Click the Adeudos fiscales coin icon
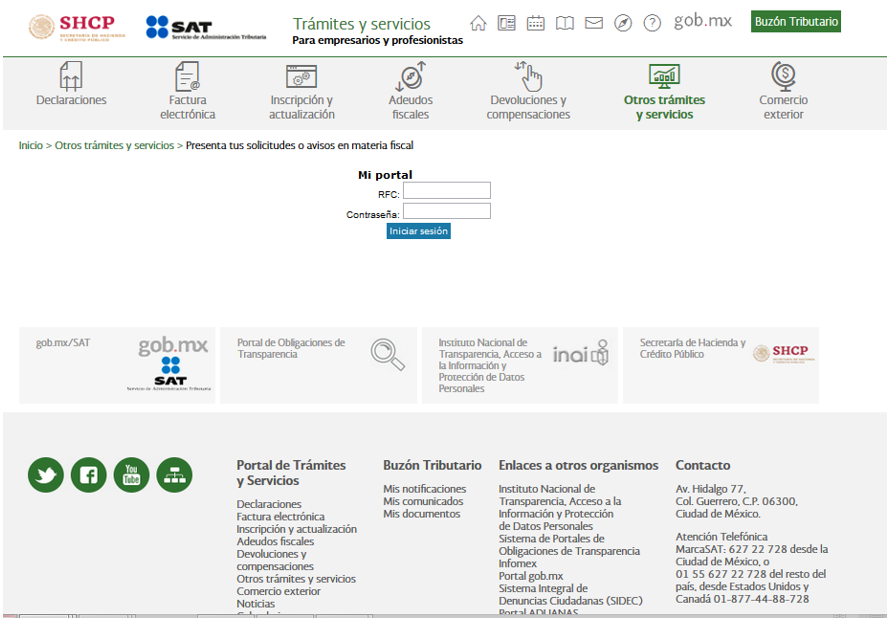The width and height of the screenshot is (889, 618). click(410, 76)
